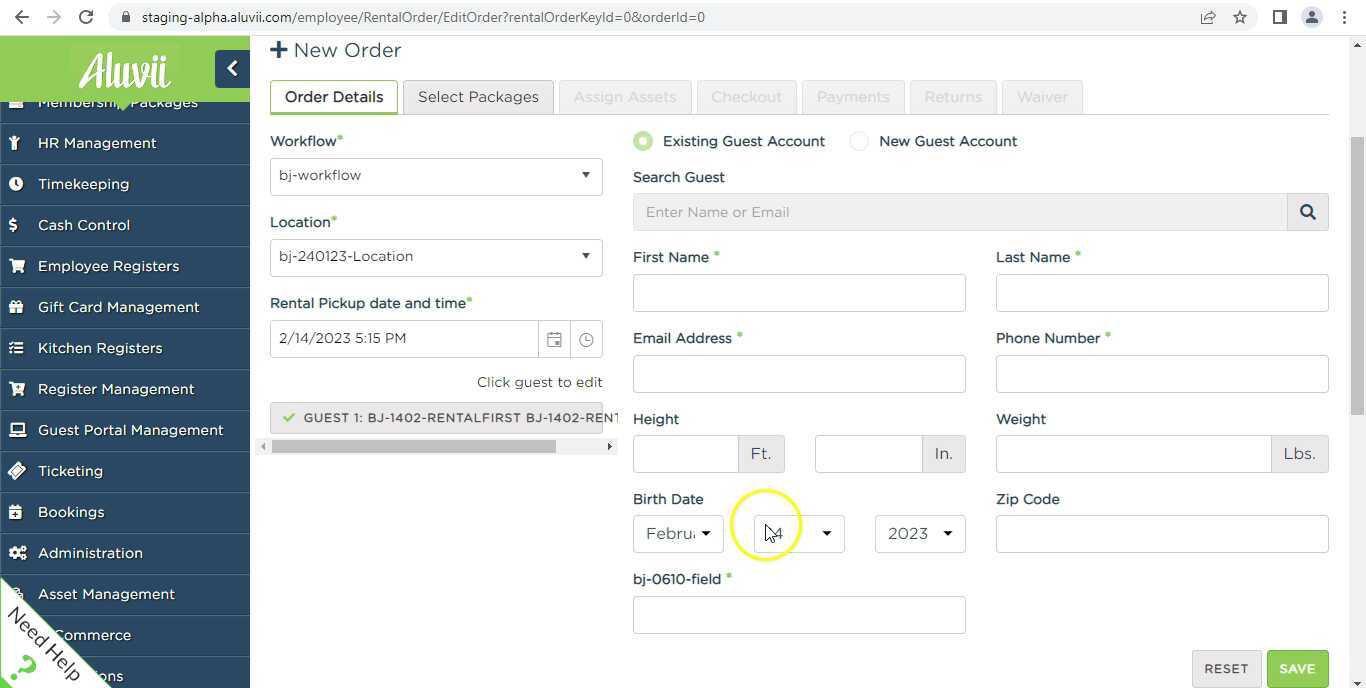The height and width of the screenshot is (688, 1366).
Task: Click the SAVE button
Action: coord(1297,668)
